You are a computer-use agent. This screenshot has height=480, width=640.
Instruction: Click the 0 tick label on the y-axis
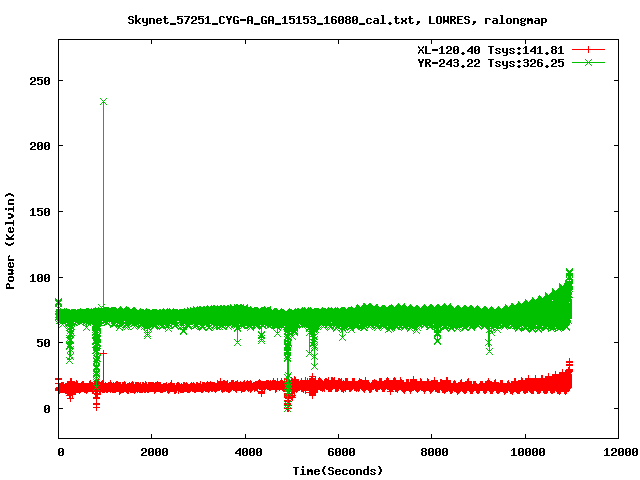pos(47,409)
